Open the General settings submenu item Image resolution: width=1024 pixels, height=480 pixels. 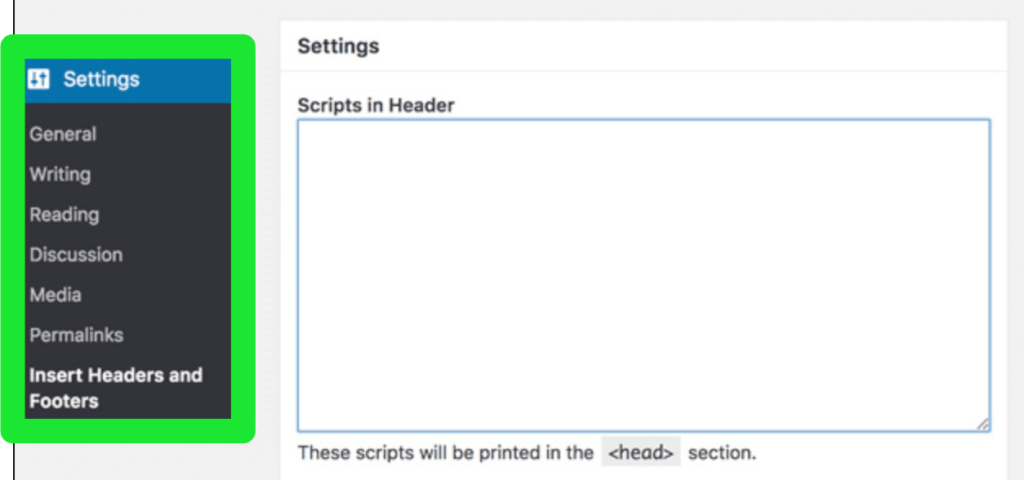point(63,135)
